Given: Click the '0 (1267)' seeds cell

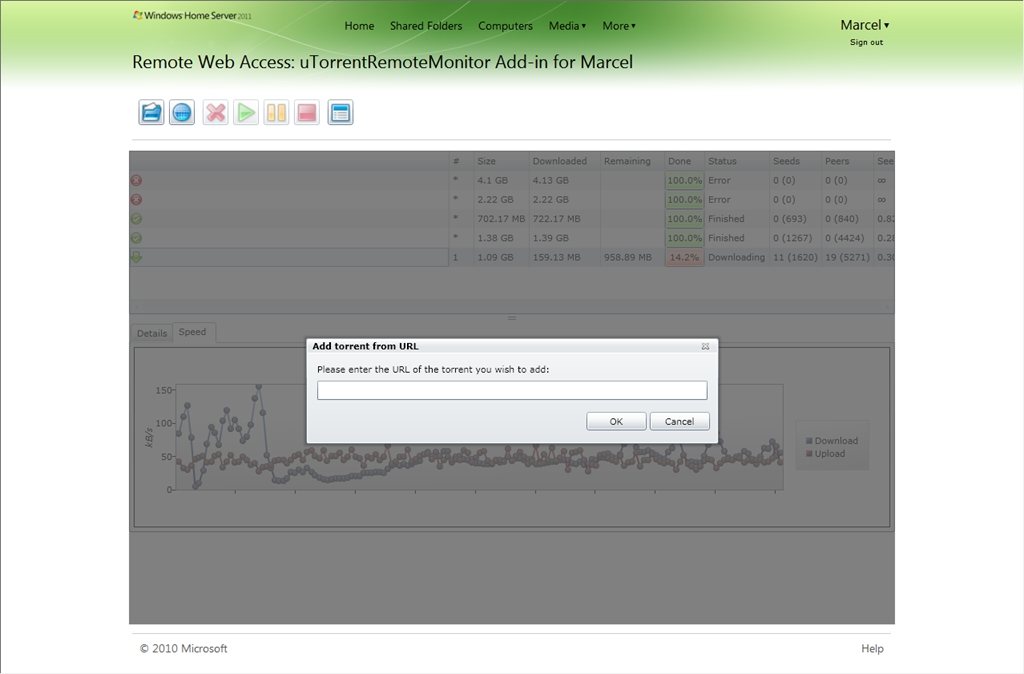Looking at the screenshot, I should [x=793, y=238].
